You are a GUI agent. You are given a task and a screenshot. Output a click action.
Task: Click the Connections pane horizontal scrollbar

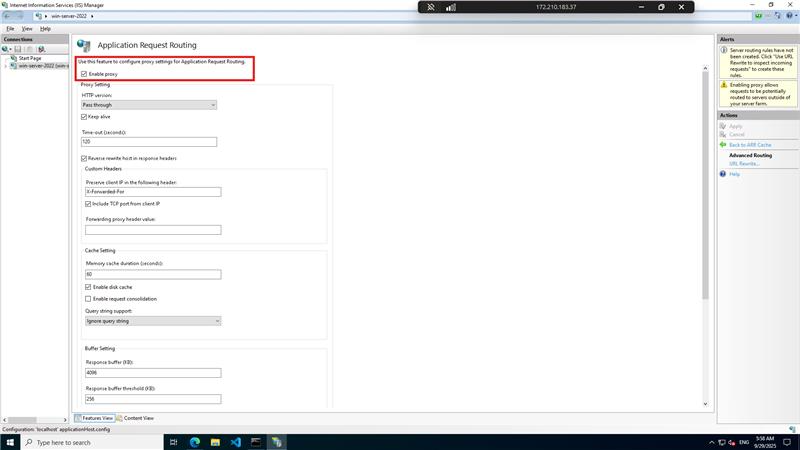click(x=20, y=420)
